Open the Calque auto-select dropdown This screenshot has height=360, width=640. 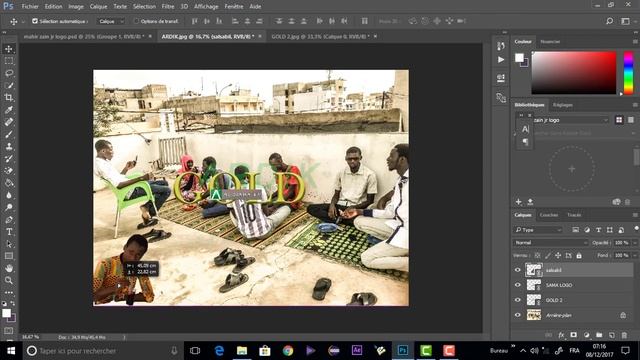(111, 21)
